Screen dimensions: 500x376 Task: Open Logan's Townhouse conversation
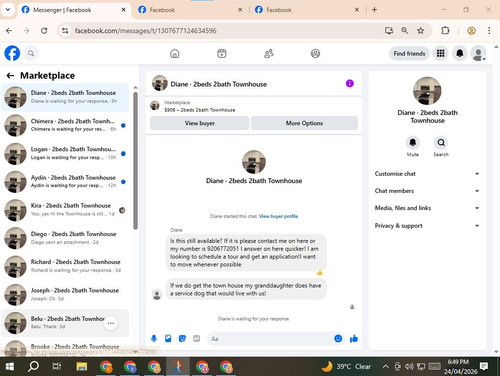[x=65, y=153]
